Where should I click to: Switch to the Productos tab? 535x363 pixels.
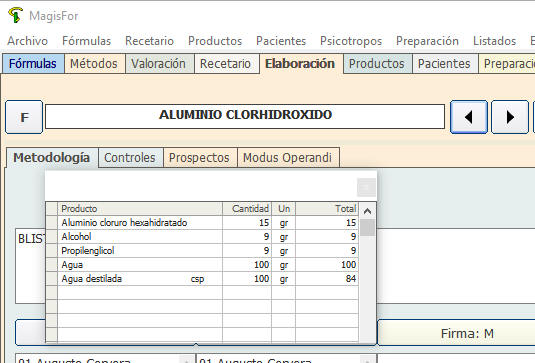377,64
